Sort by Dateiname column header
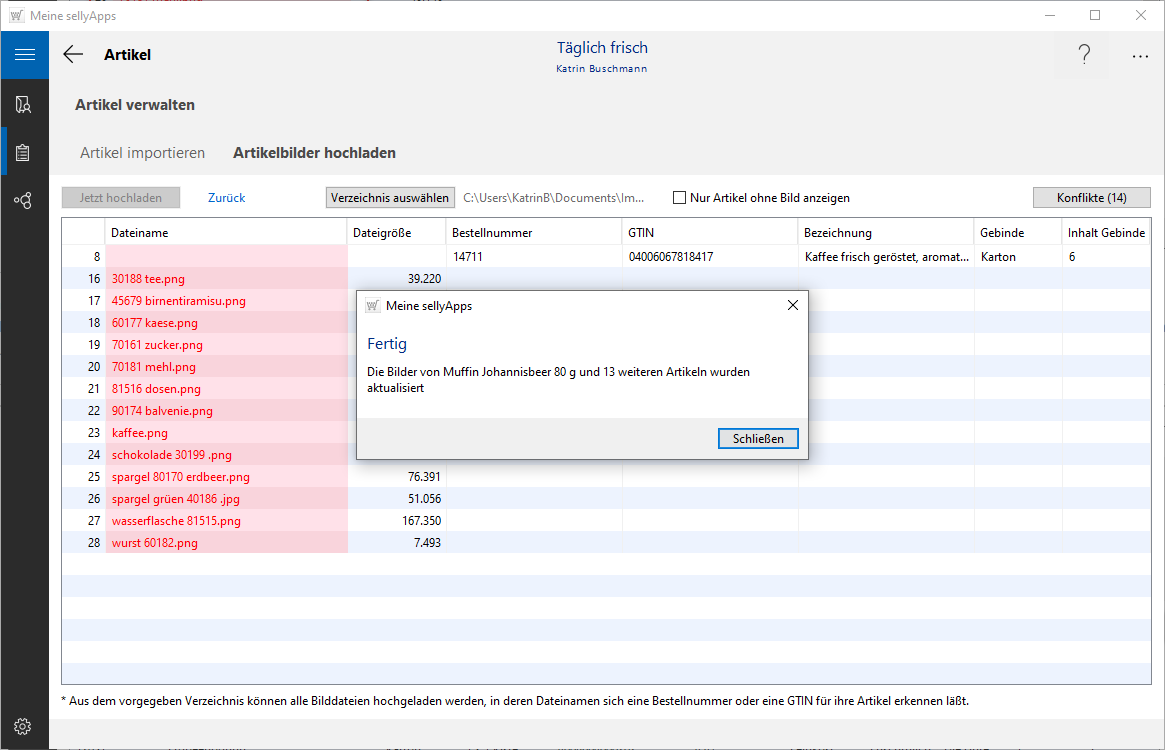Viewport: 1165px width, 750px height. click(x=140, y=233)
